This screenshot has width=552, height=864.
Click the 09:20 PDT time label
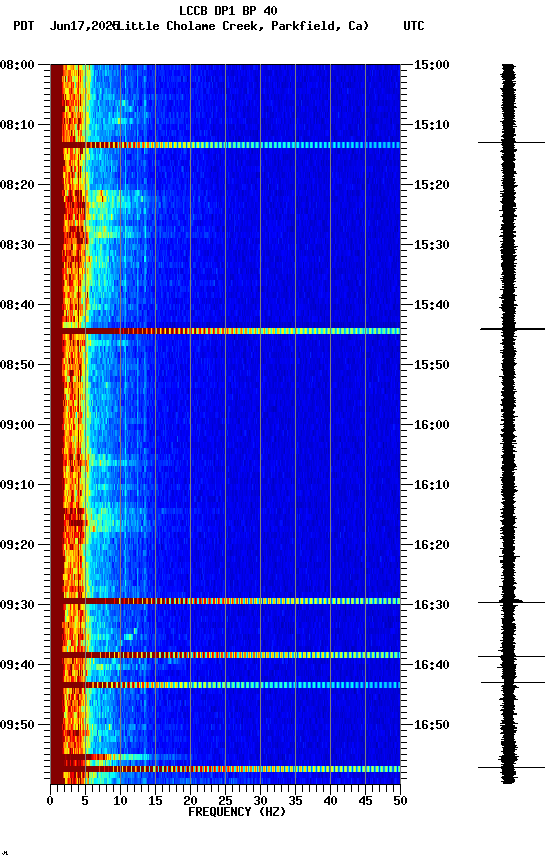click(17, 545)
